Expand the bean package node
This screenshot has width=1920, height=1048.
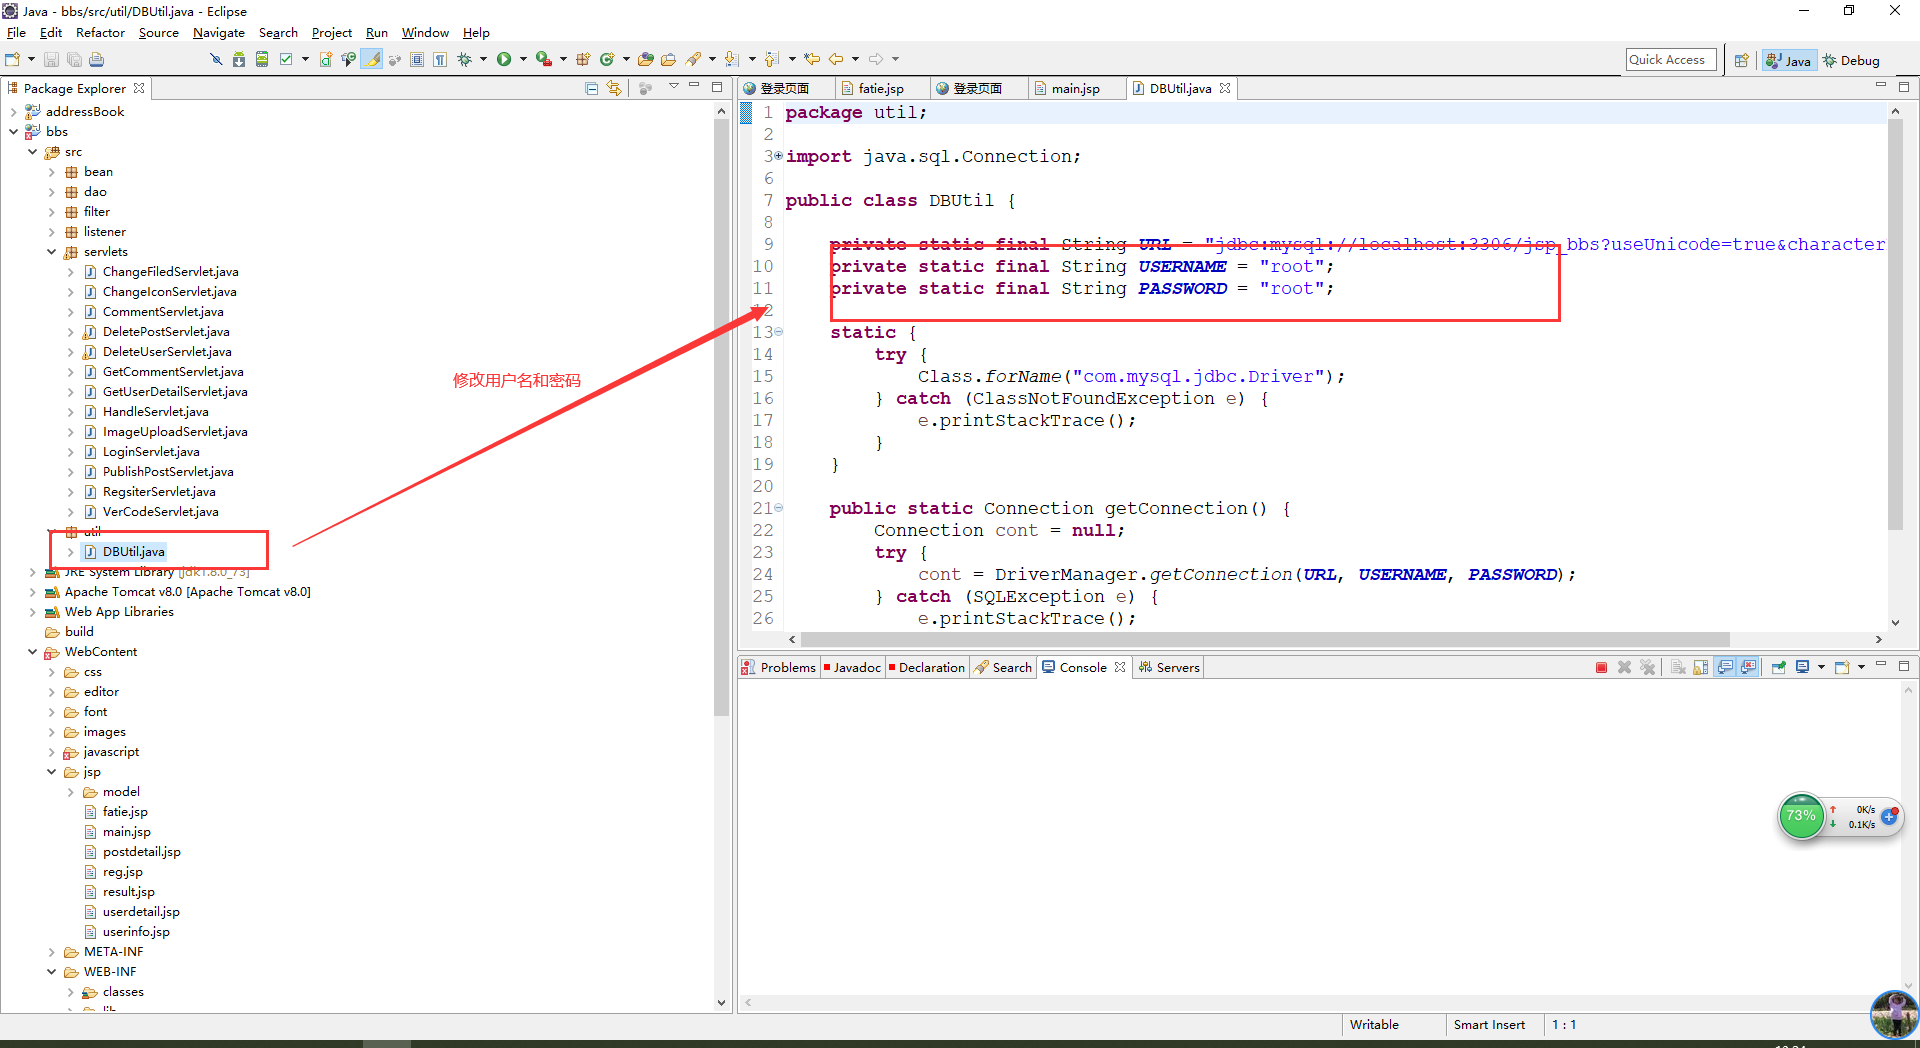pos(51,171)
